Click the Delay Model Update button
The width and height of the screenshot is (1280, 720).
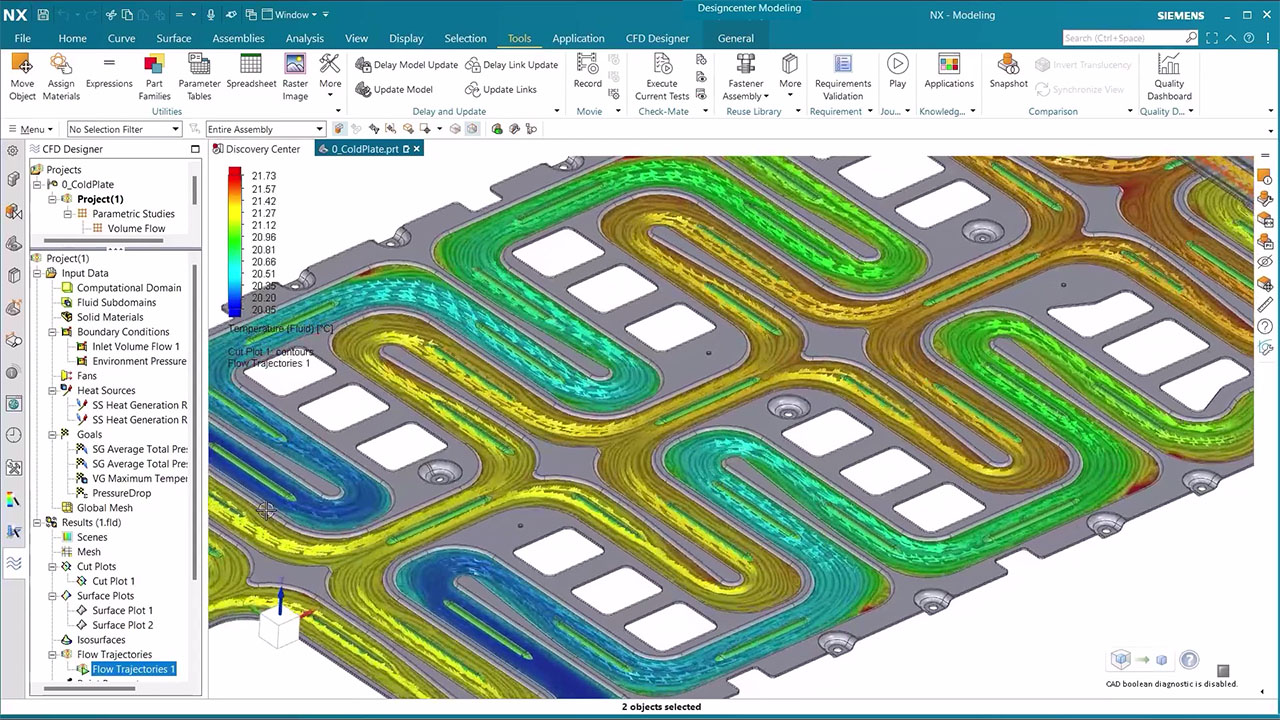point(406,65)
